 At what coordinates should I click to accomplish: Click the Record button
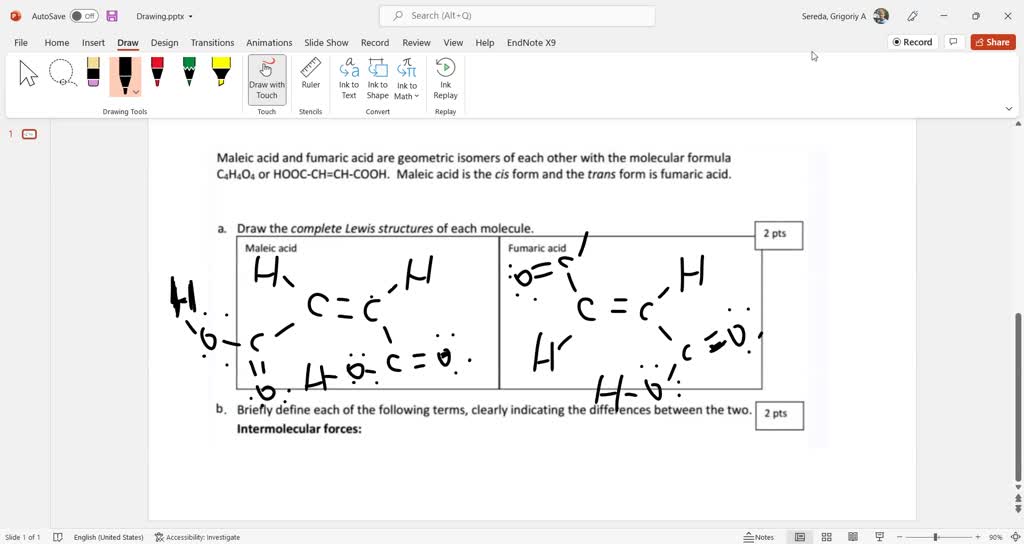[x=912, y=42]
